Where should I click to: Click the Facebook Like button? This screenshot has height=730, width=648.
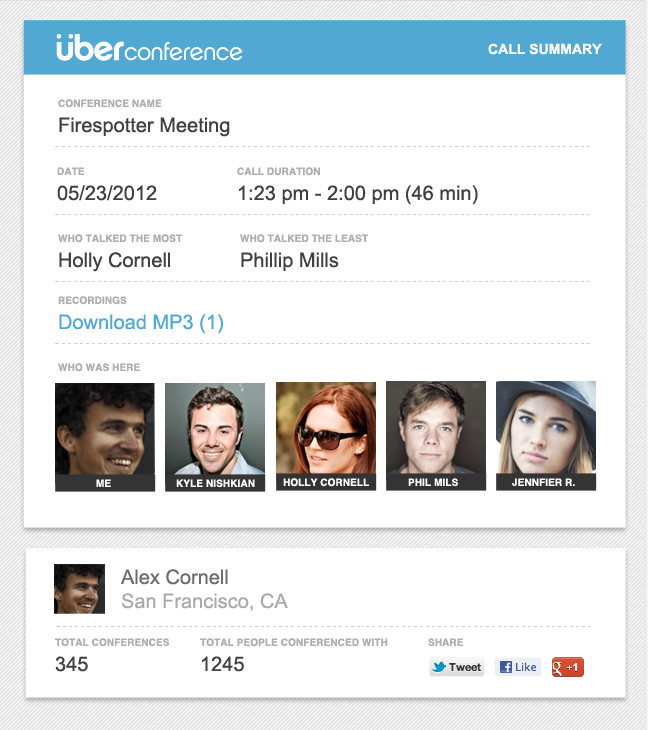click(517, 667)
